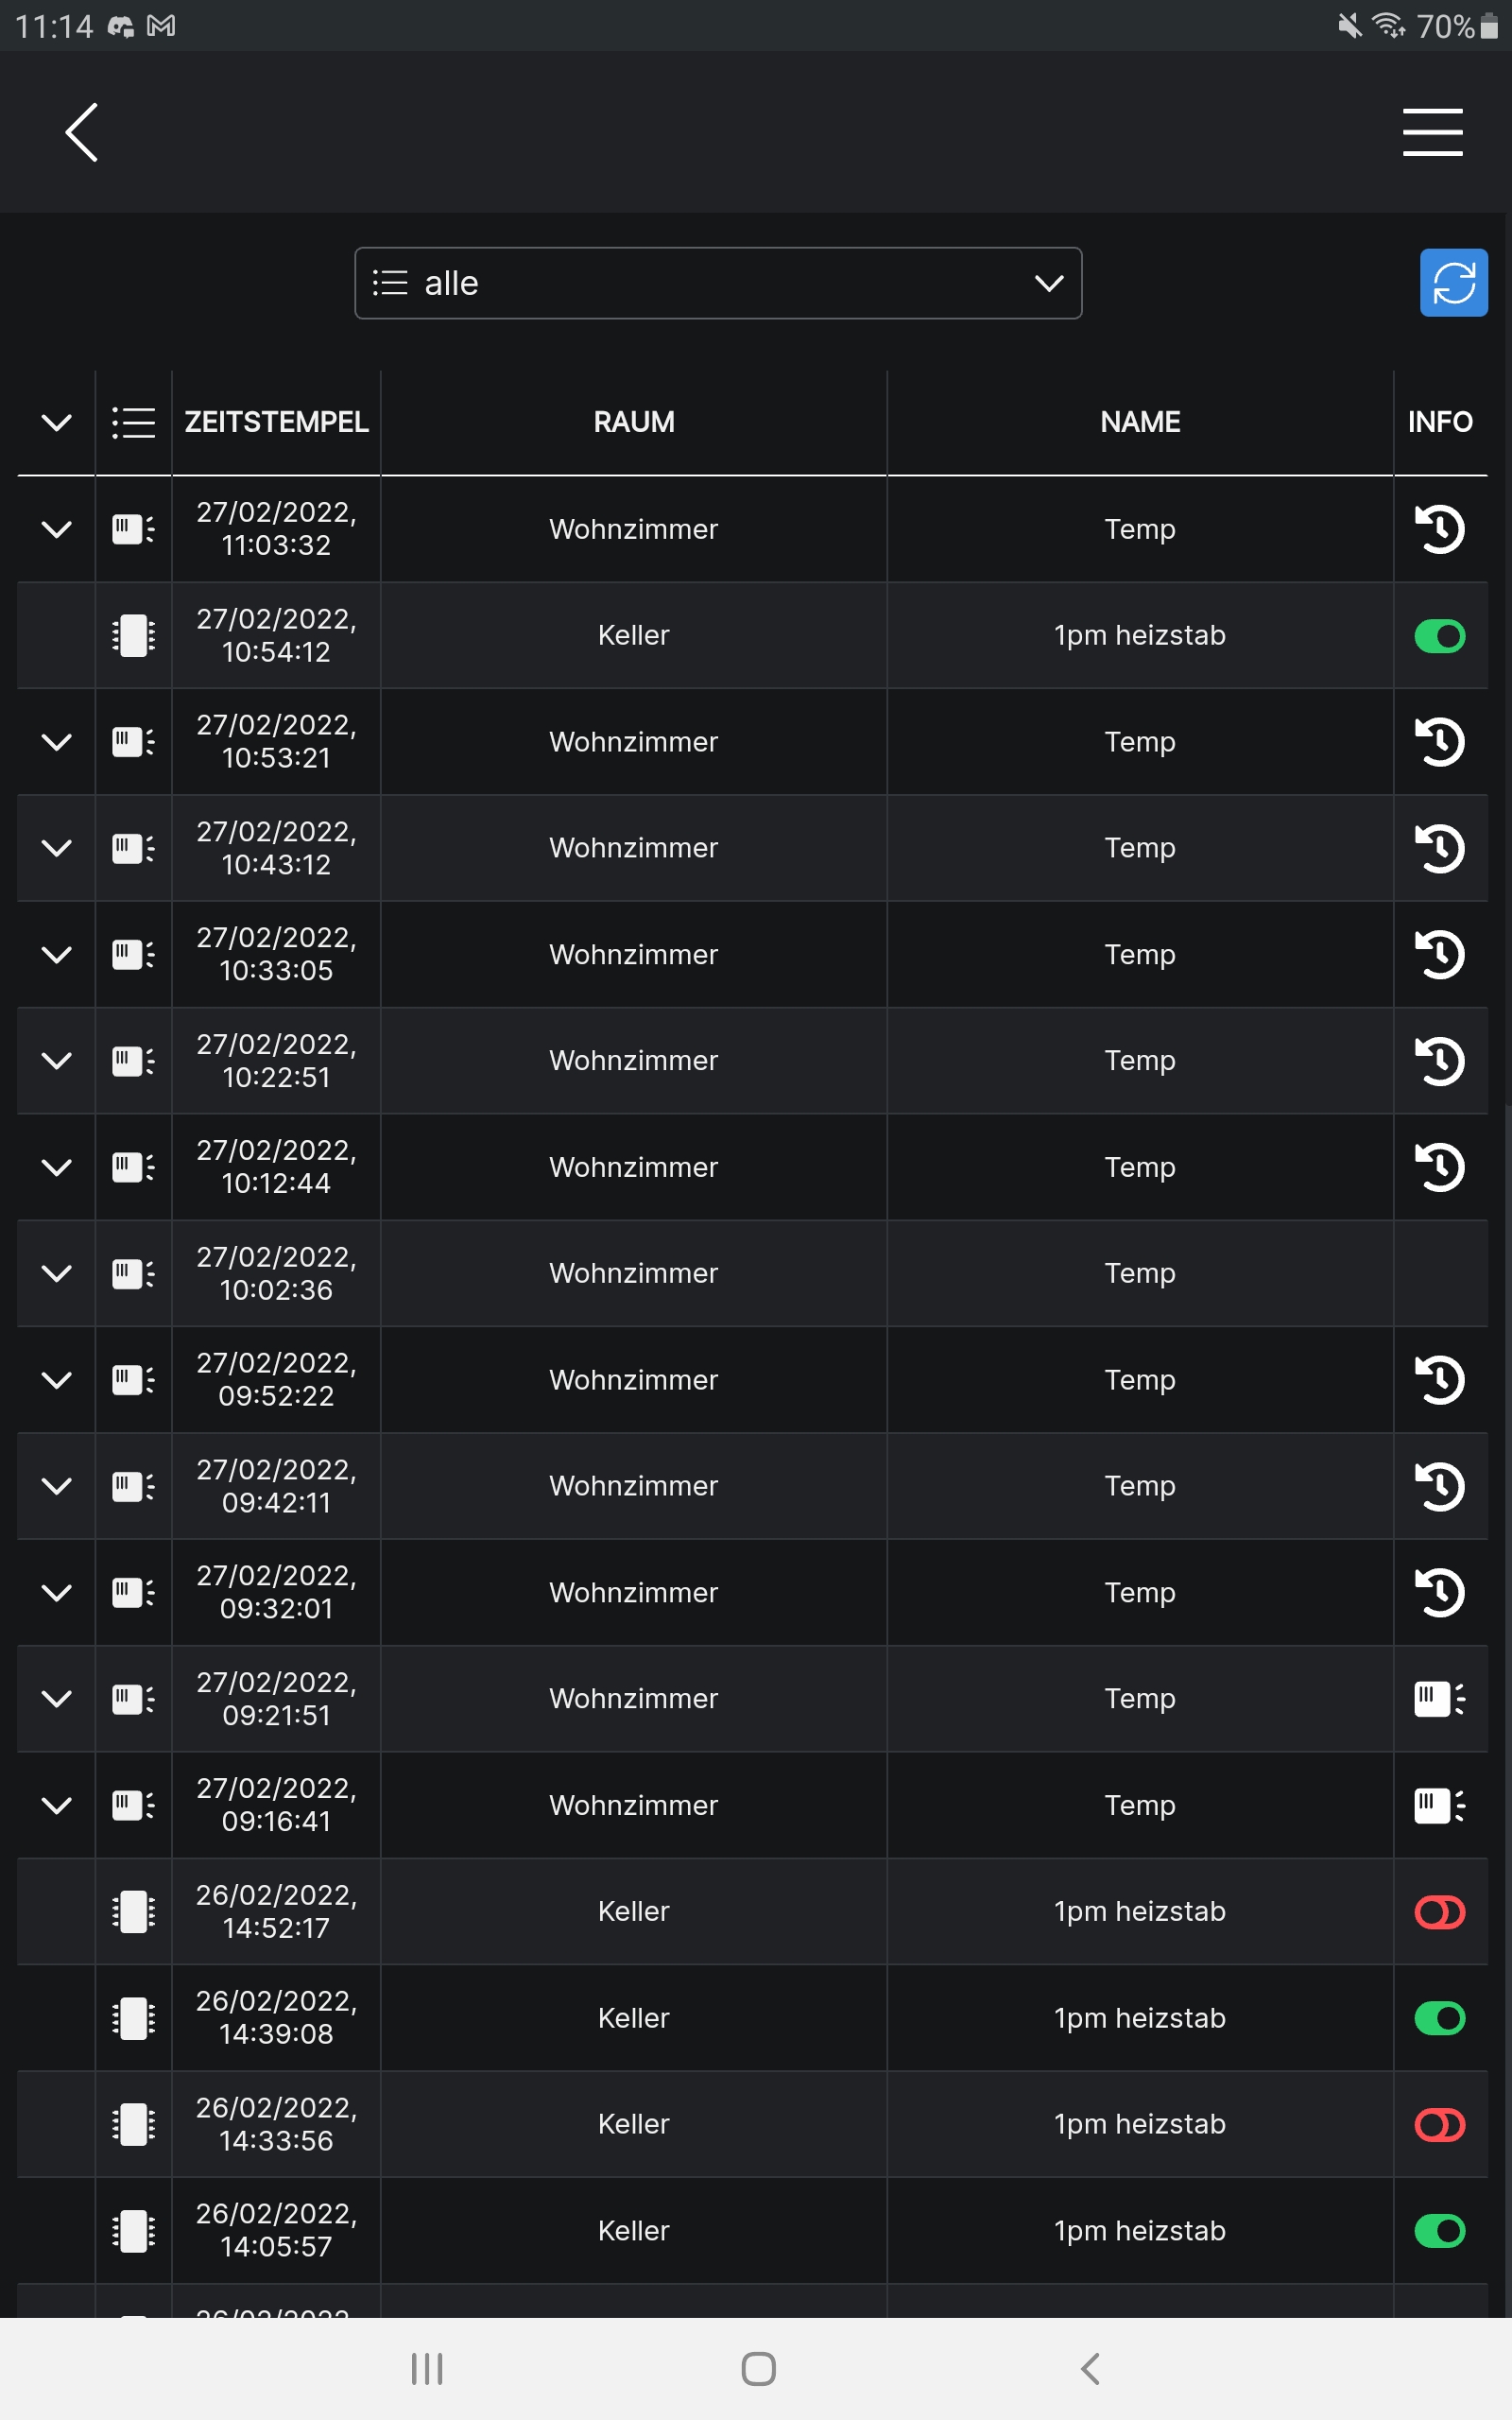
Task: Go back with the top-left arrow
Action: pos(82,132)
